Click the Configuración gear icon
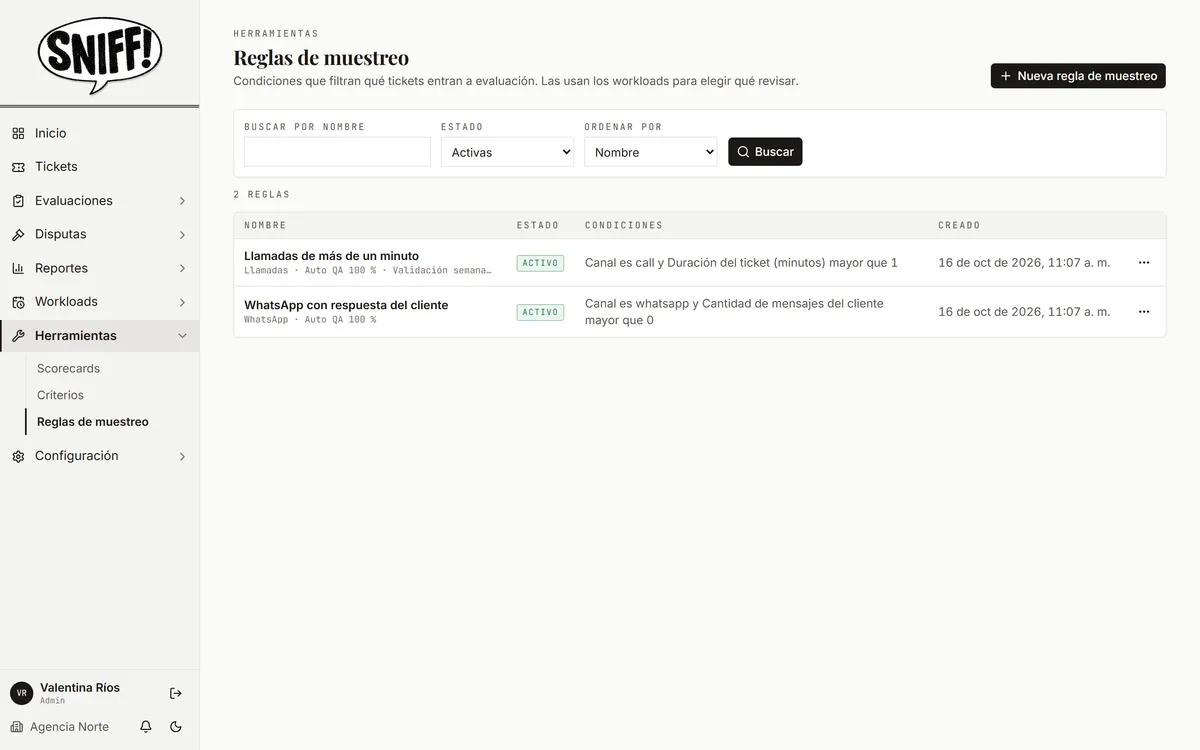Screen dimensions: 1200x750 [x=18, y=456]
